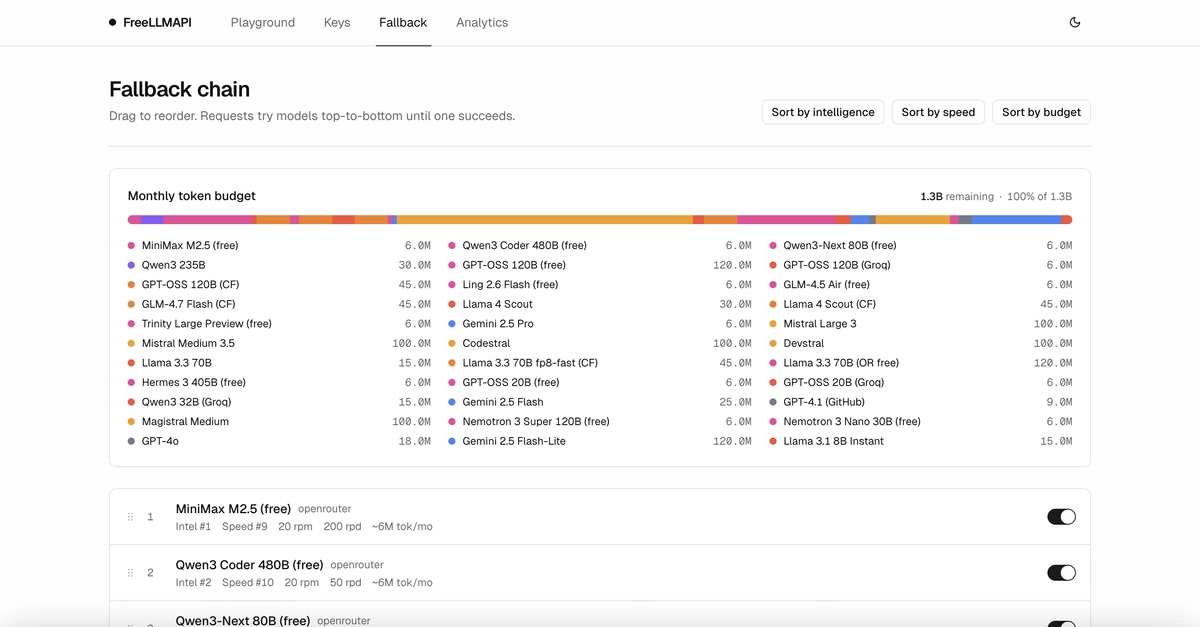
Task: Switch to the Keys tab
Action: 337,22
